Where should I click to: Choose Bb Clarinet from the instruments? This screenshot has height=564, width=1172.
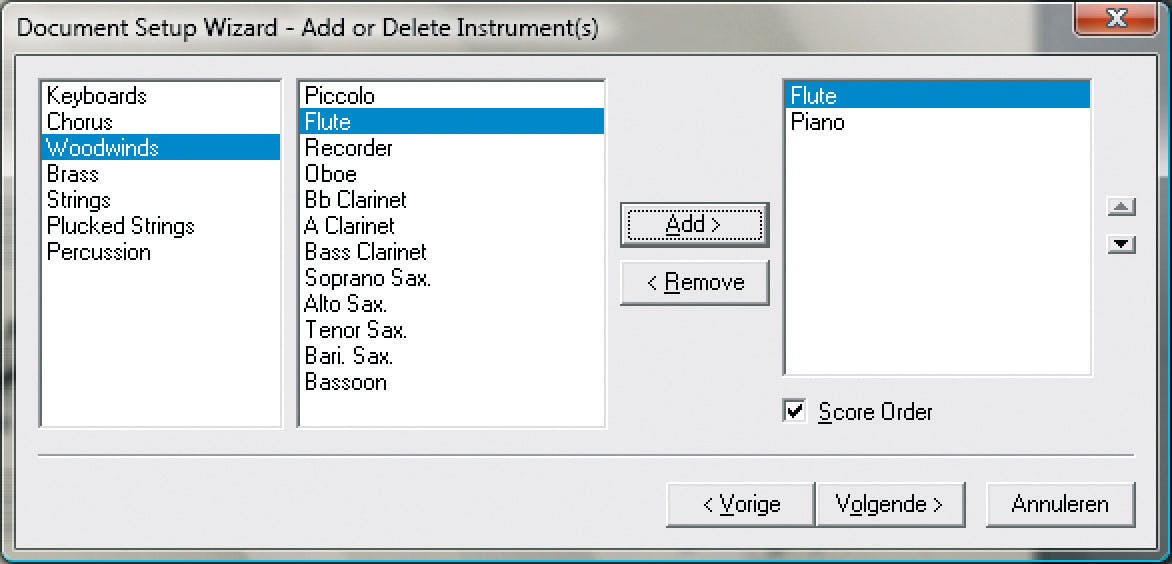click(356, 200)
